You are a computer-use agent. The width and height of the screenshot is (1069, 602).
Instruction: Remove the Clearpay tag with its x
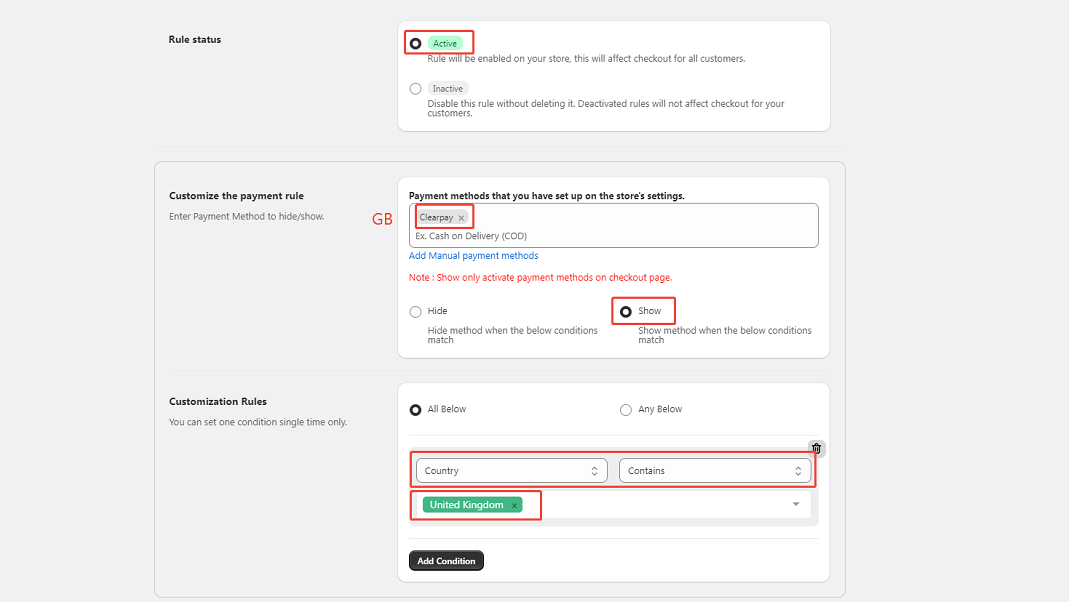(x=461, y=218)
